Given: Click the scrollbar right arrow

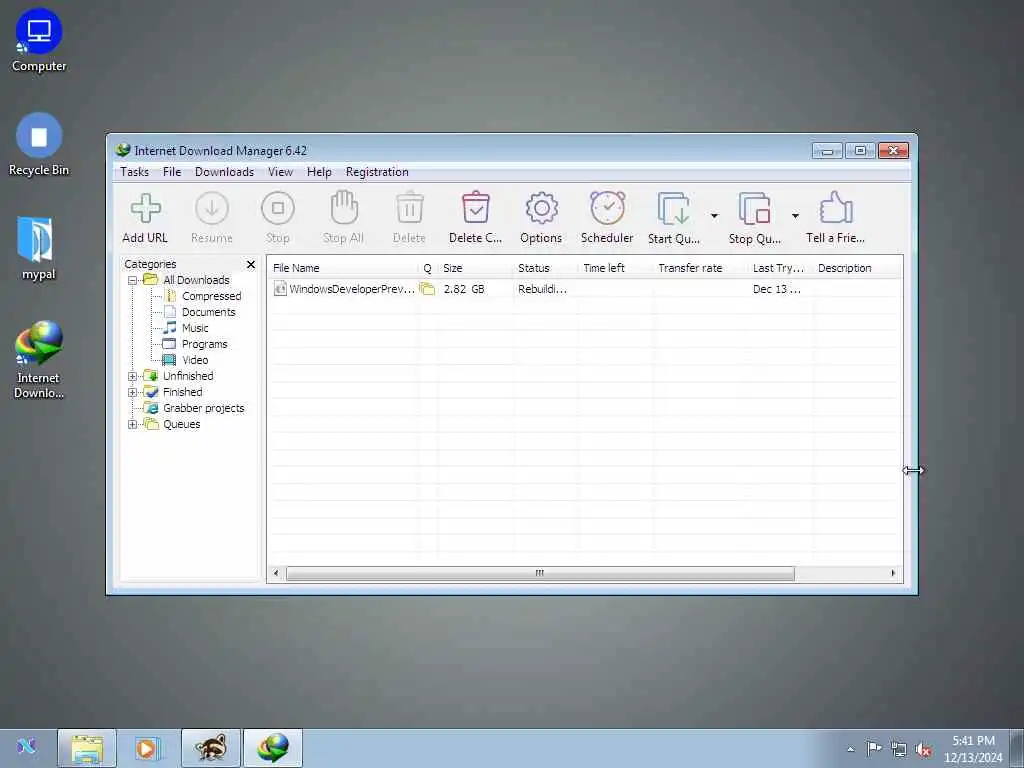Looking at the screenshot, I should pos(893,573).
